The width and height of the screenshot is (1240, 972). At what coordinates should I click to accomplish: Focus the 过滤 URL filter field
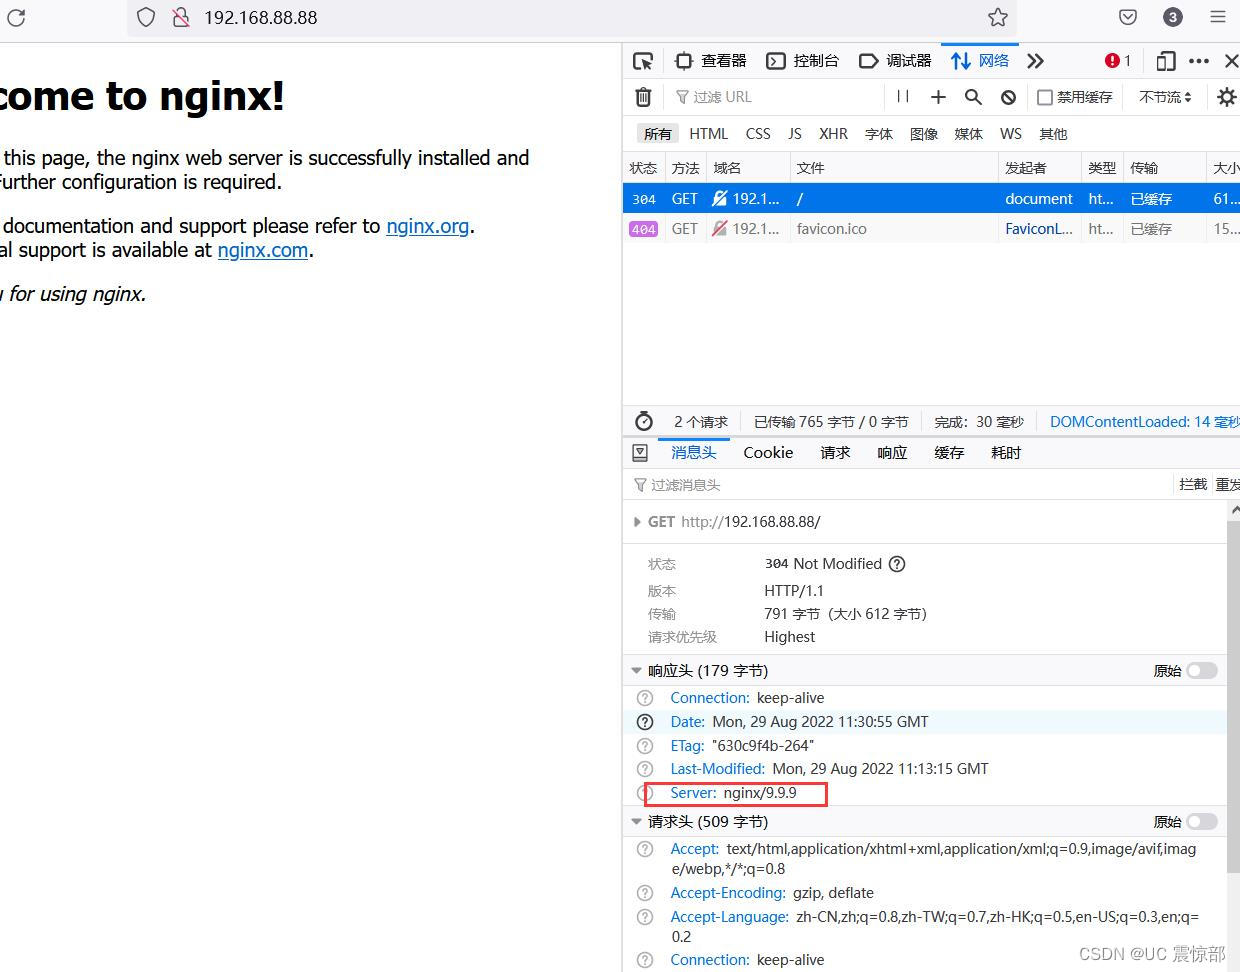point(777,97)
